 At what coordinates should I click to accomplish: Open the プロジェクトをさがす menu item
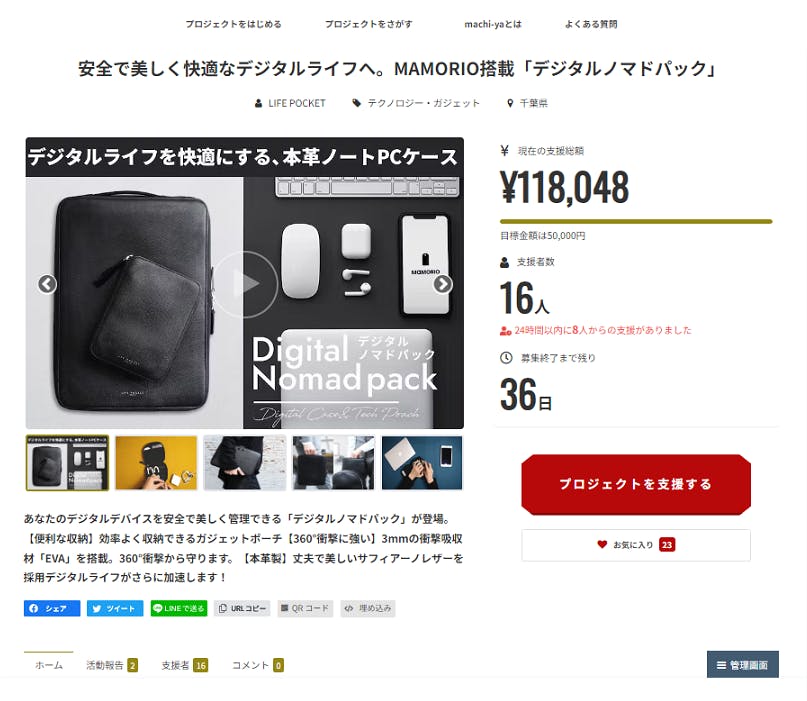(369, 24)
